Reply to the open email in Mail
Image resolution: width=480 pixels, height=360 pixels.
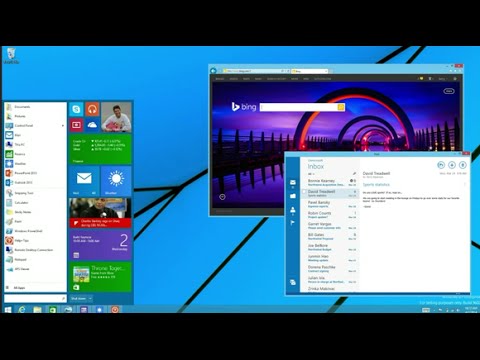(441, 165)
